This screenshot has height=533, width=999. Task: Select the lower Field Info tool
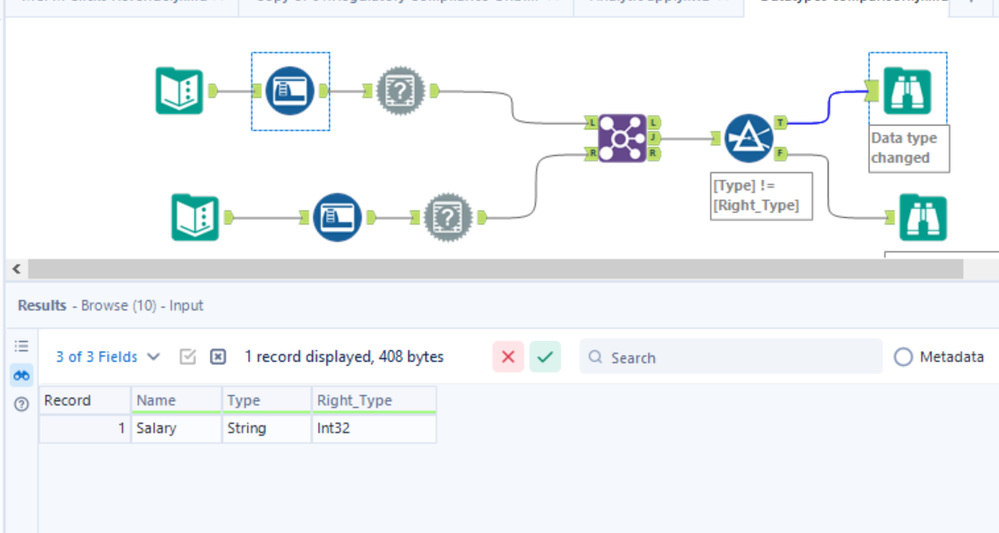point(448,218)
